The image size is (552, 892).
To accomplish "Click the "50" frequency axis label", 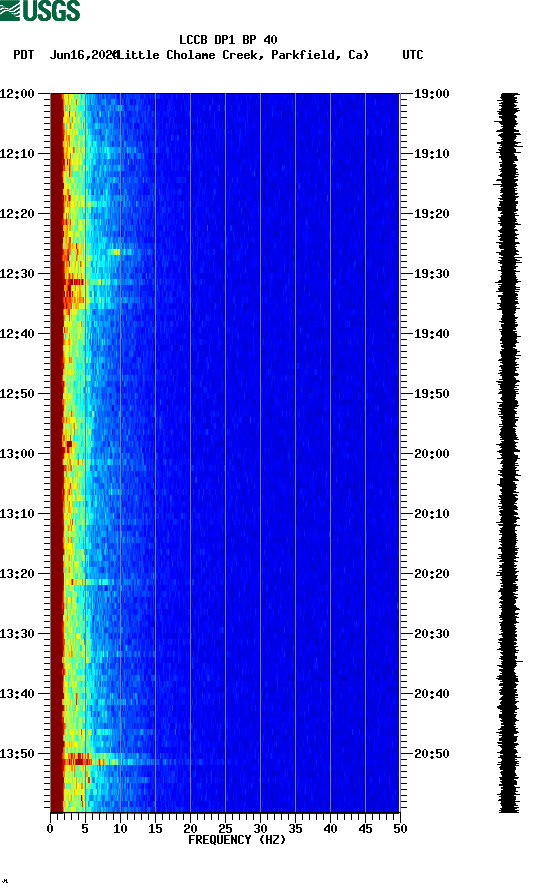I will (400, 829).
